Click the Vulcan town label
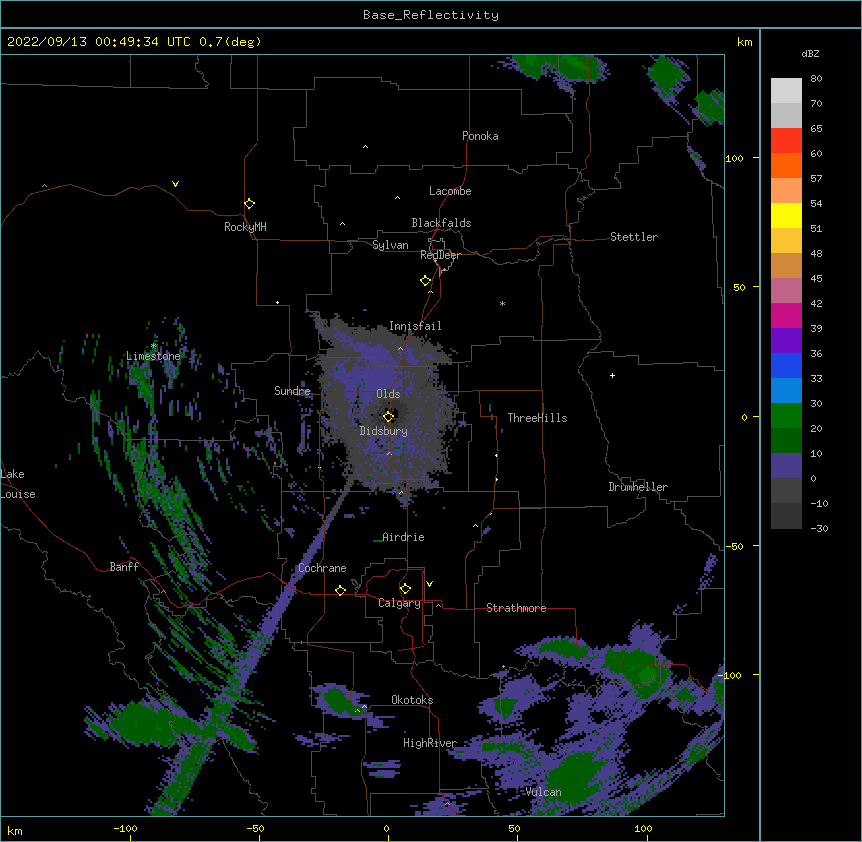The width and height of the screenshot is (862, 842). tap(543, 791)
